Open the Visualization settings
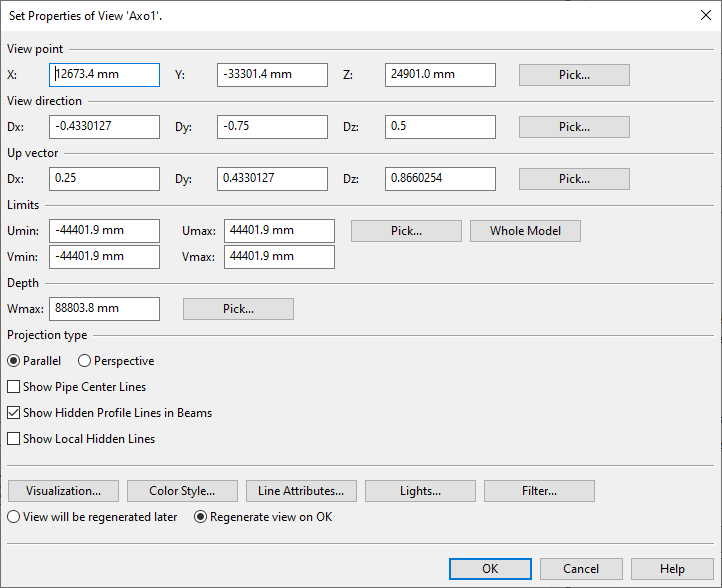 click(63, 491)
